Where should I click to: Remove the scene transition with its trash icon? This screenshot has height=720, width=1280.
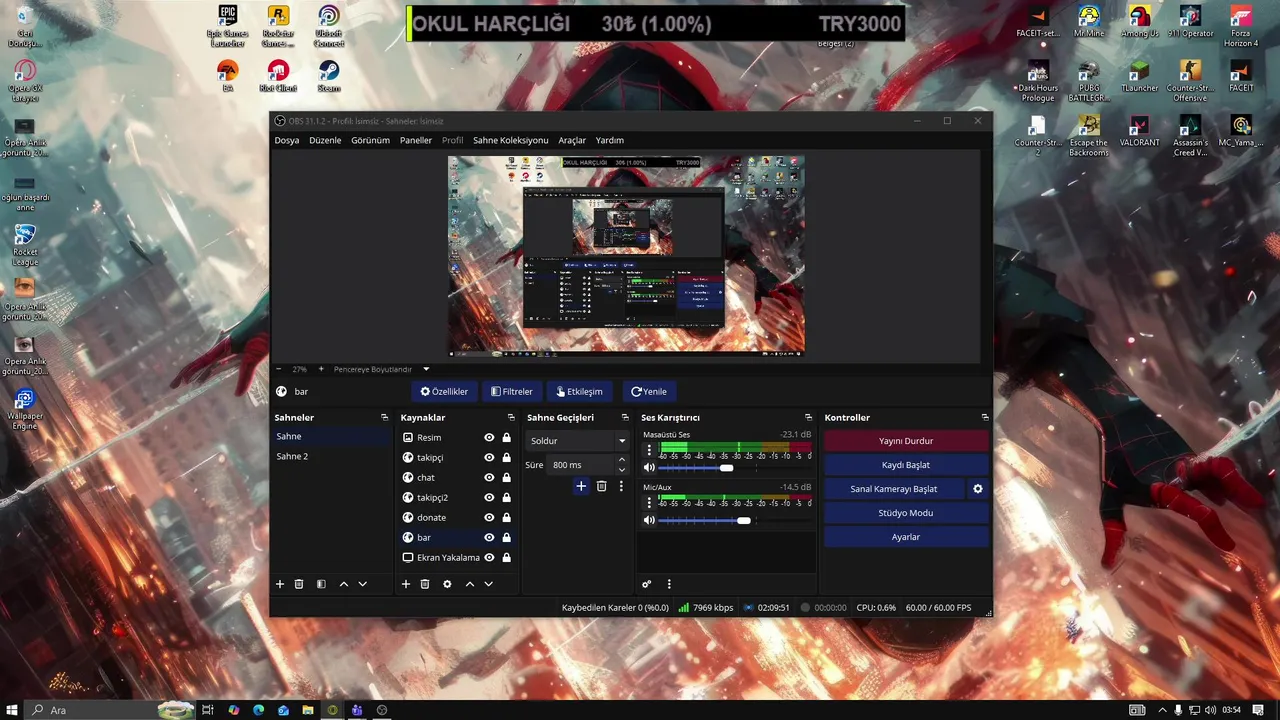point(601,486)
